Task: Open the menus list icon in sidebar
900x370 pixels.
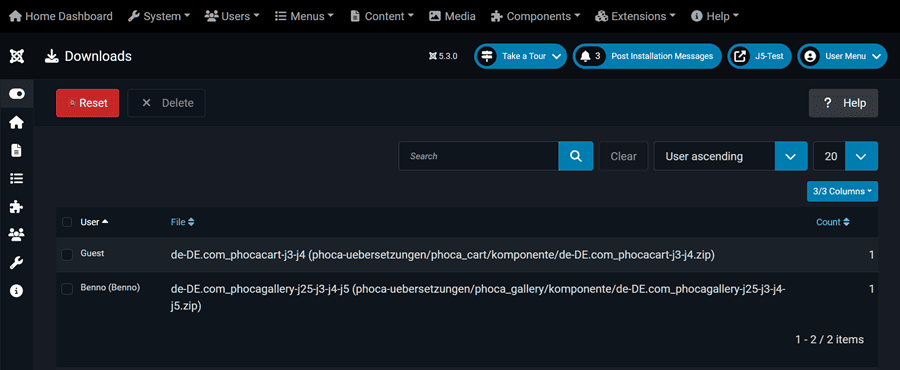Action: (17, 178)
